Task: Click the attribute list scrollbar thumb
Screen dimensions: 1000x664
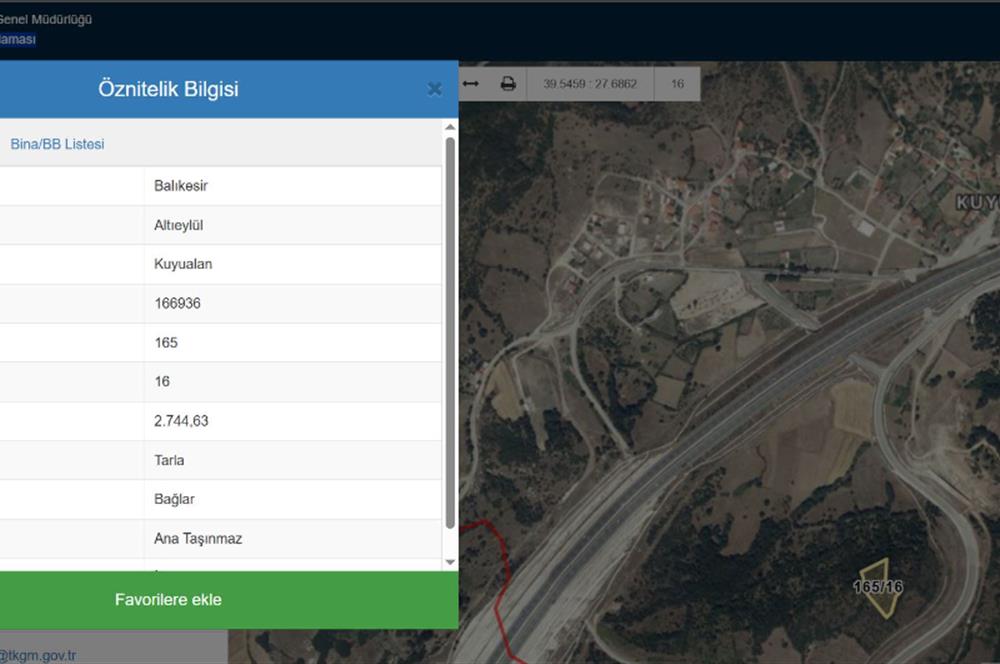Action: pyautogui.click(x=450, y=330)
